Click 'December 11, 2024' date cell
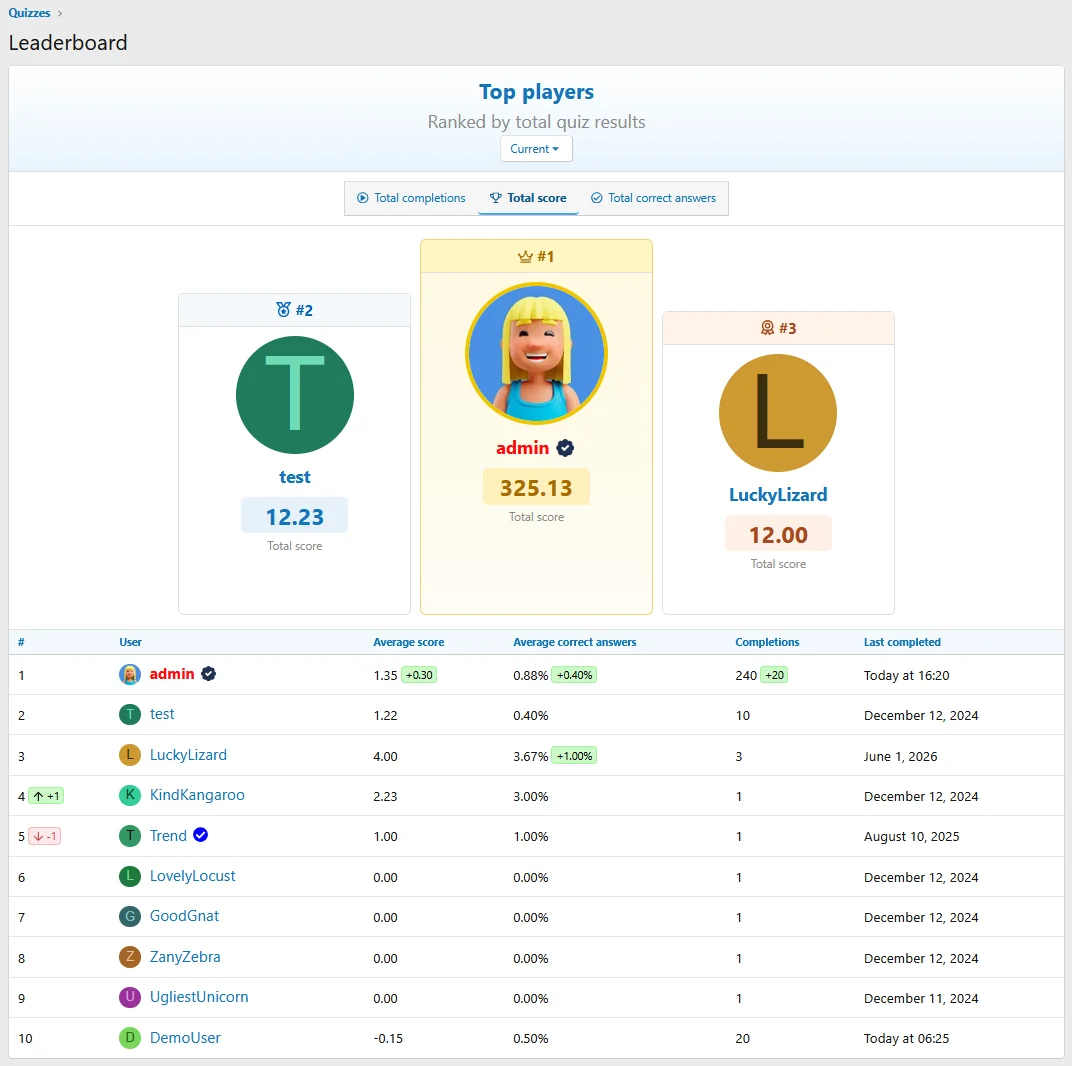1072x1066 pixels. coord(921,998)
